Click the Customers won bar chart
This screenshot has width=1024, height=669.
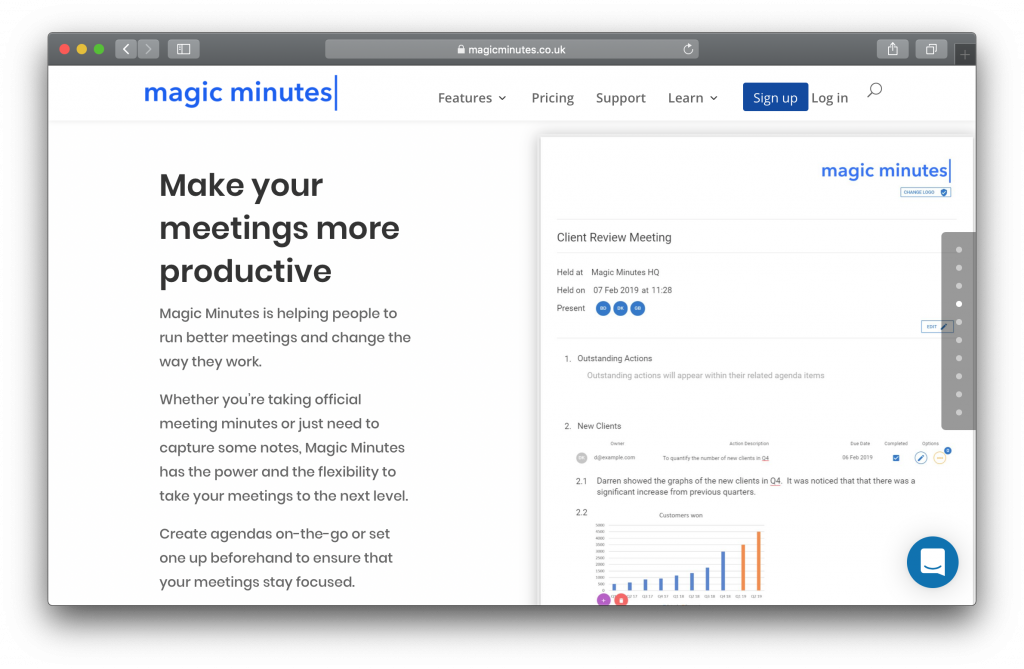678,556
